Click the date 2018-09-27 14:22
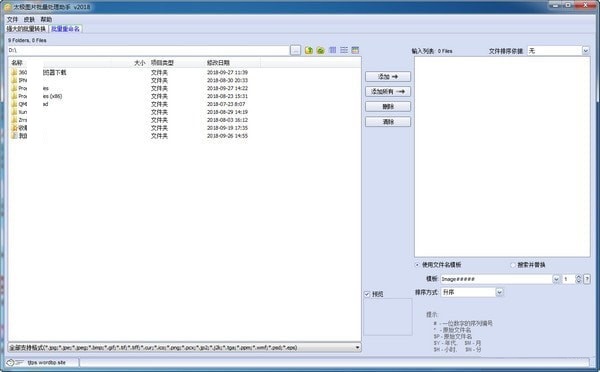The height and width of the screenshot is (372, 600). [x=227, y=88]
